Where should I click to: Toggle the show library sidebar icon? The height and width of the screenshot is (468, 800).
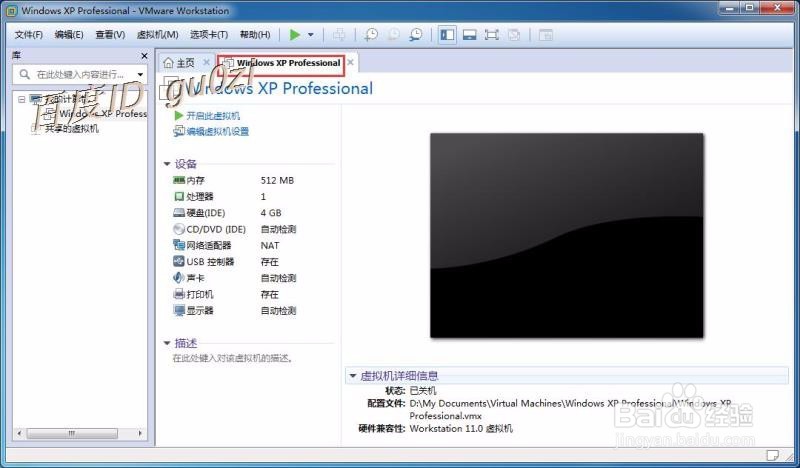(447, 35)
